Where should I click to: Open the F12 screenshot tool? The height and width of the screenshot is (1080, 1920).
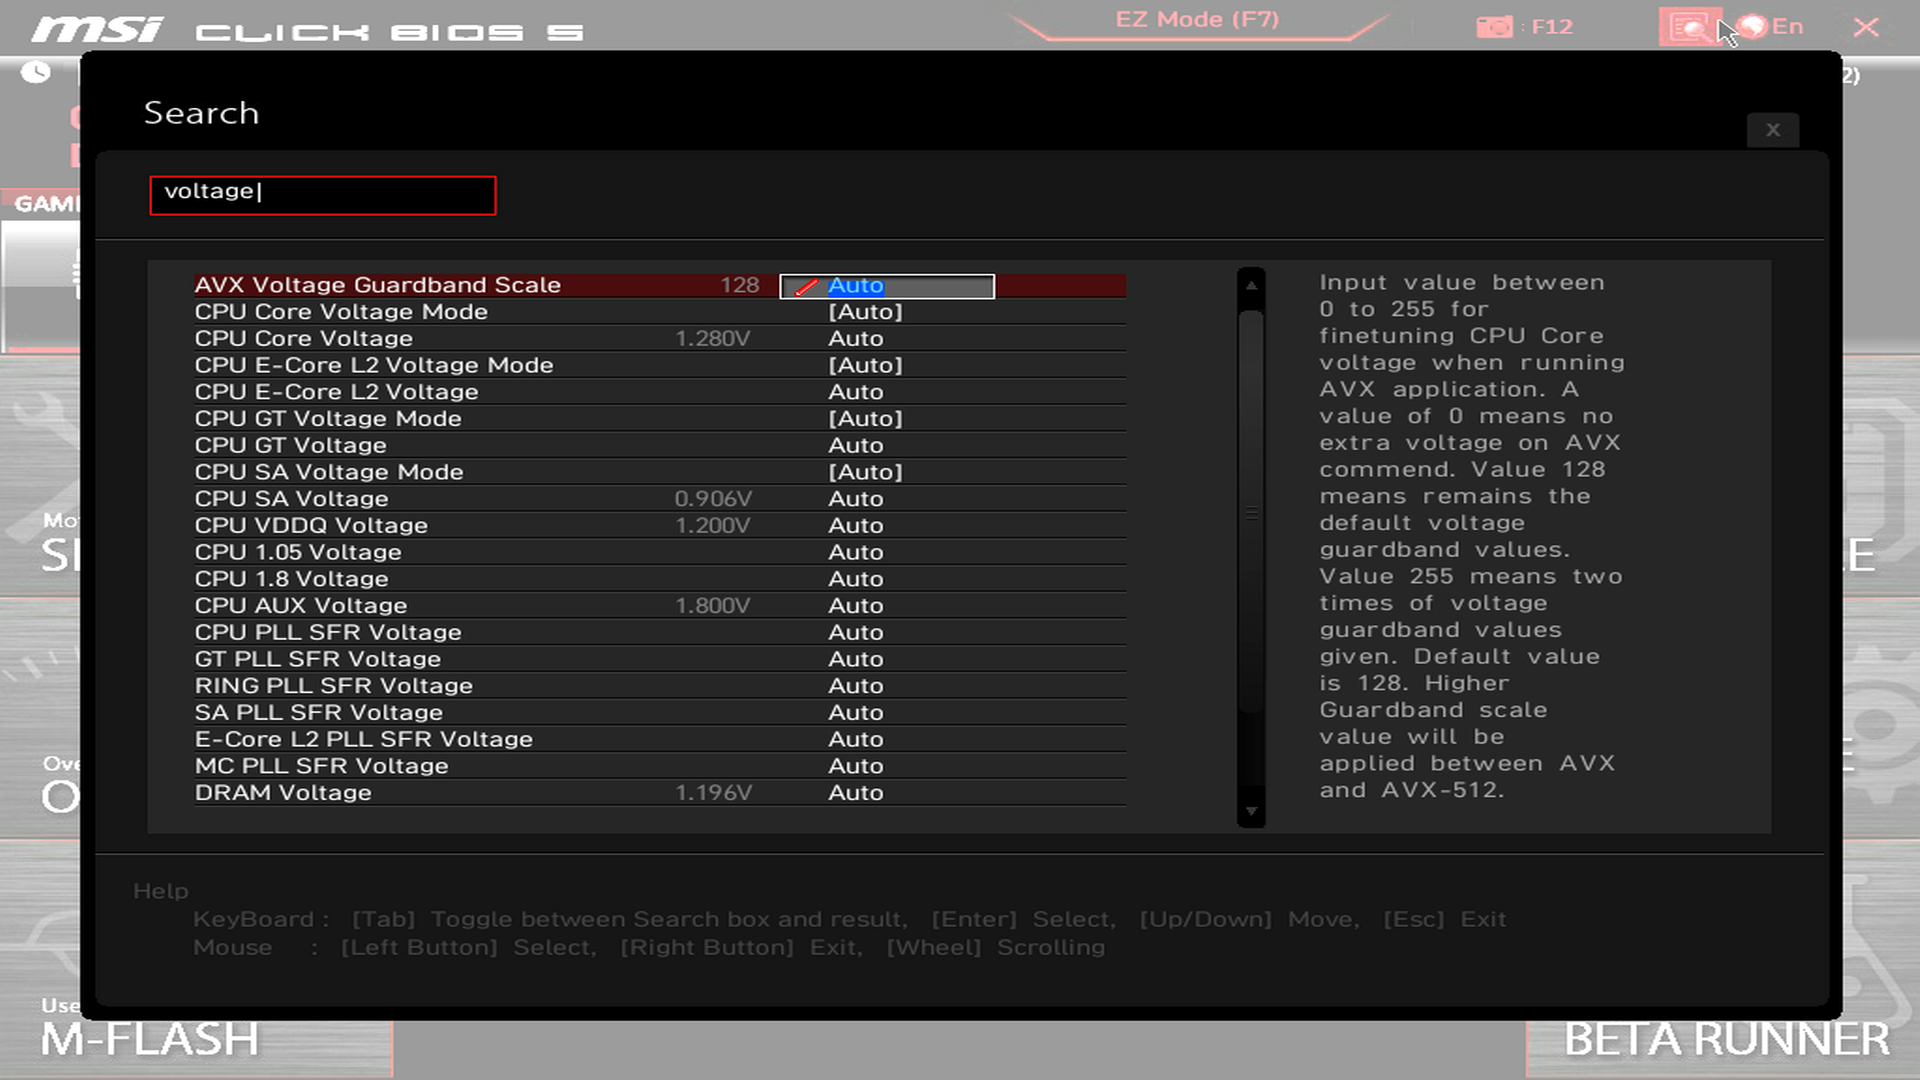coord(1495,26)
